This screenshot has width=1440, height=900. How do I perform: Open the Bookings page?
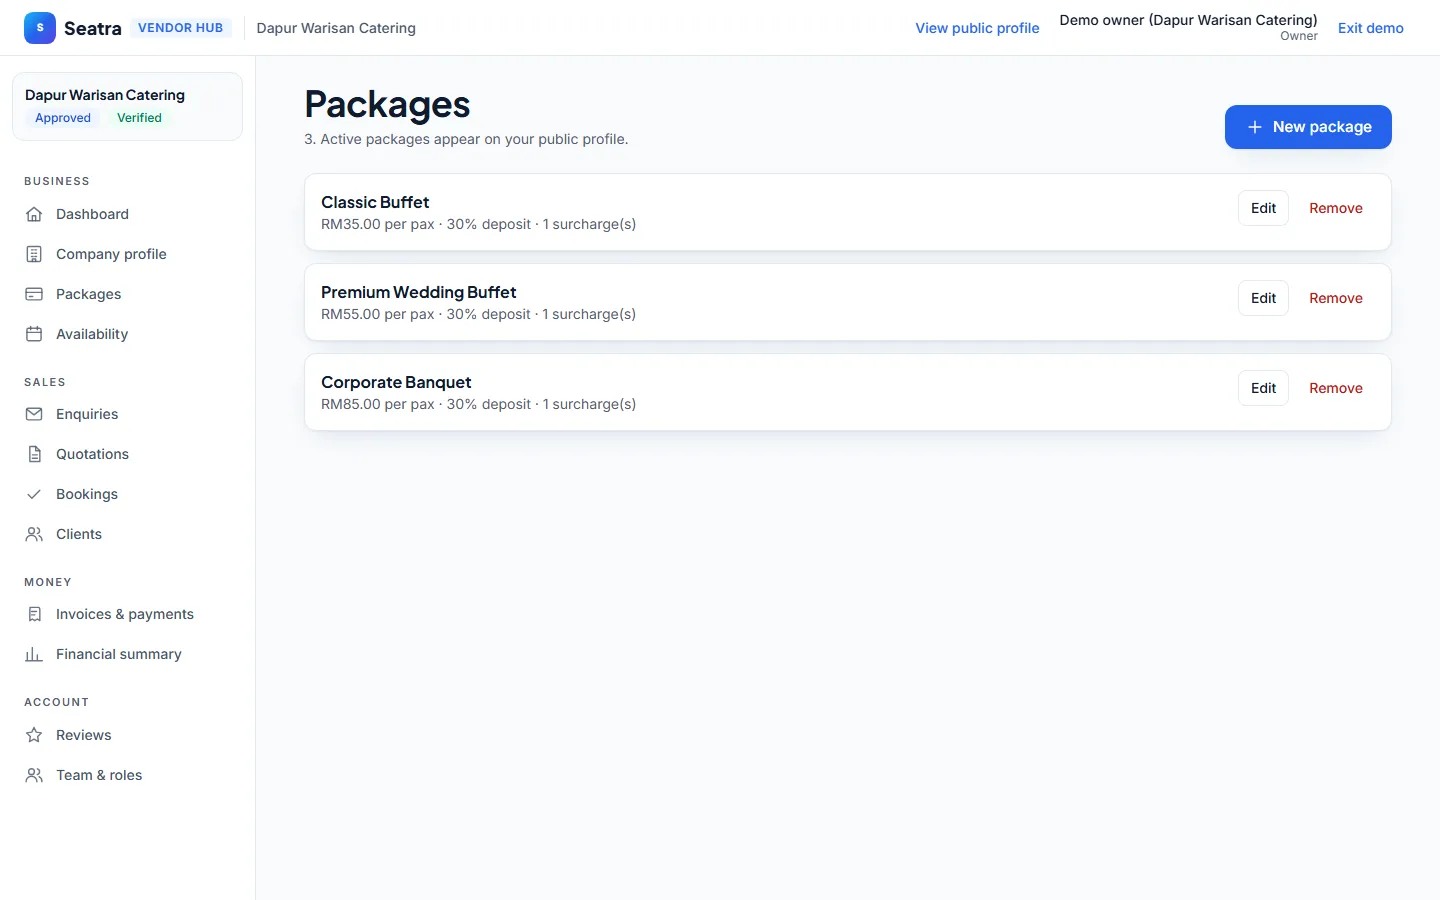click(x=127, y=494)
